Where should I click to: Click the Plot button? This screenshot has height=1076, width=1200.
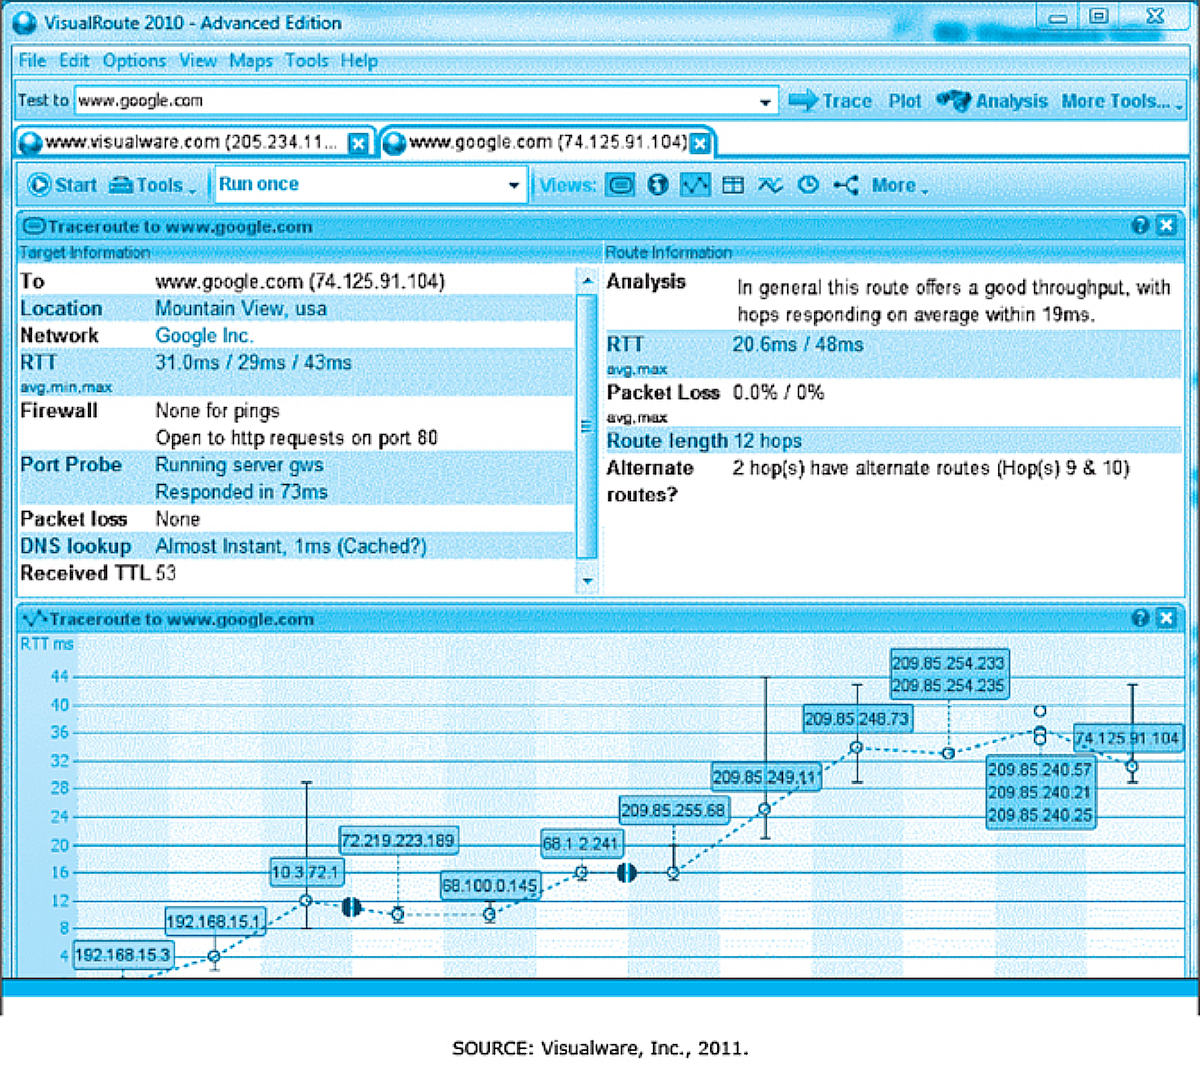905,101
